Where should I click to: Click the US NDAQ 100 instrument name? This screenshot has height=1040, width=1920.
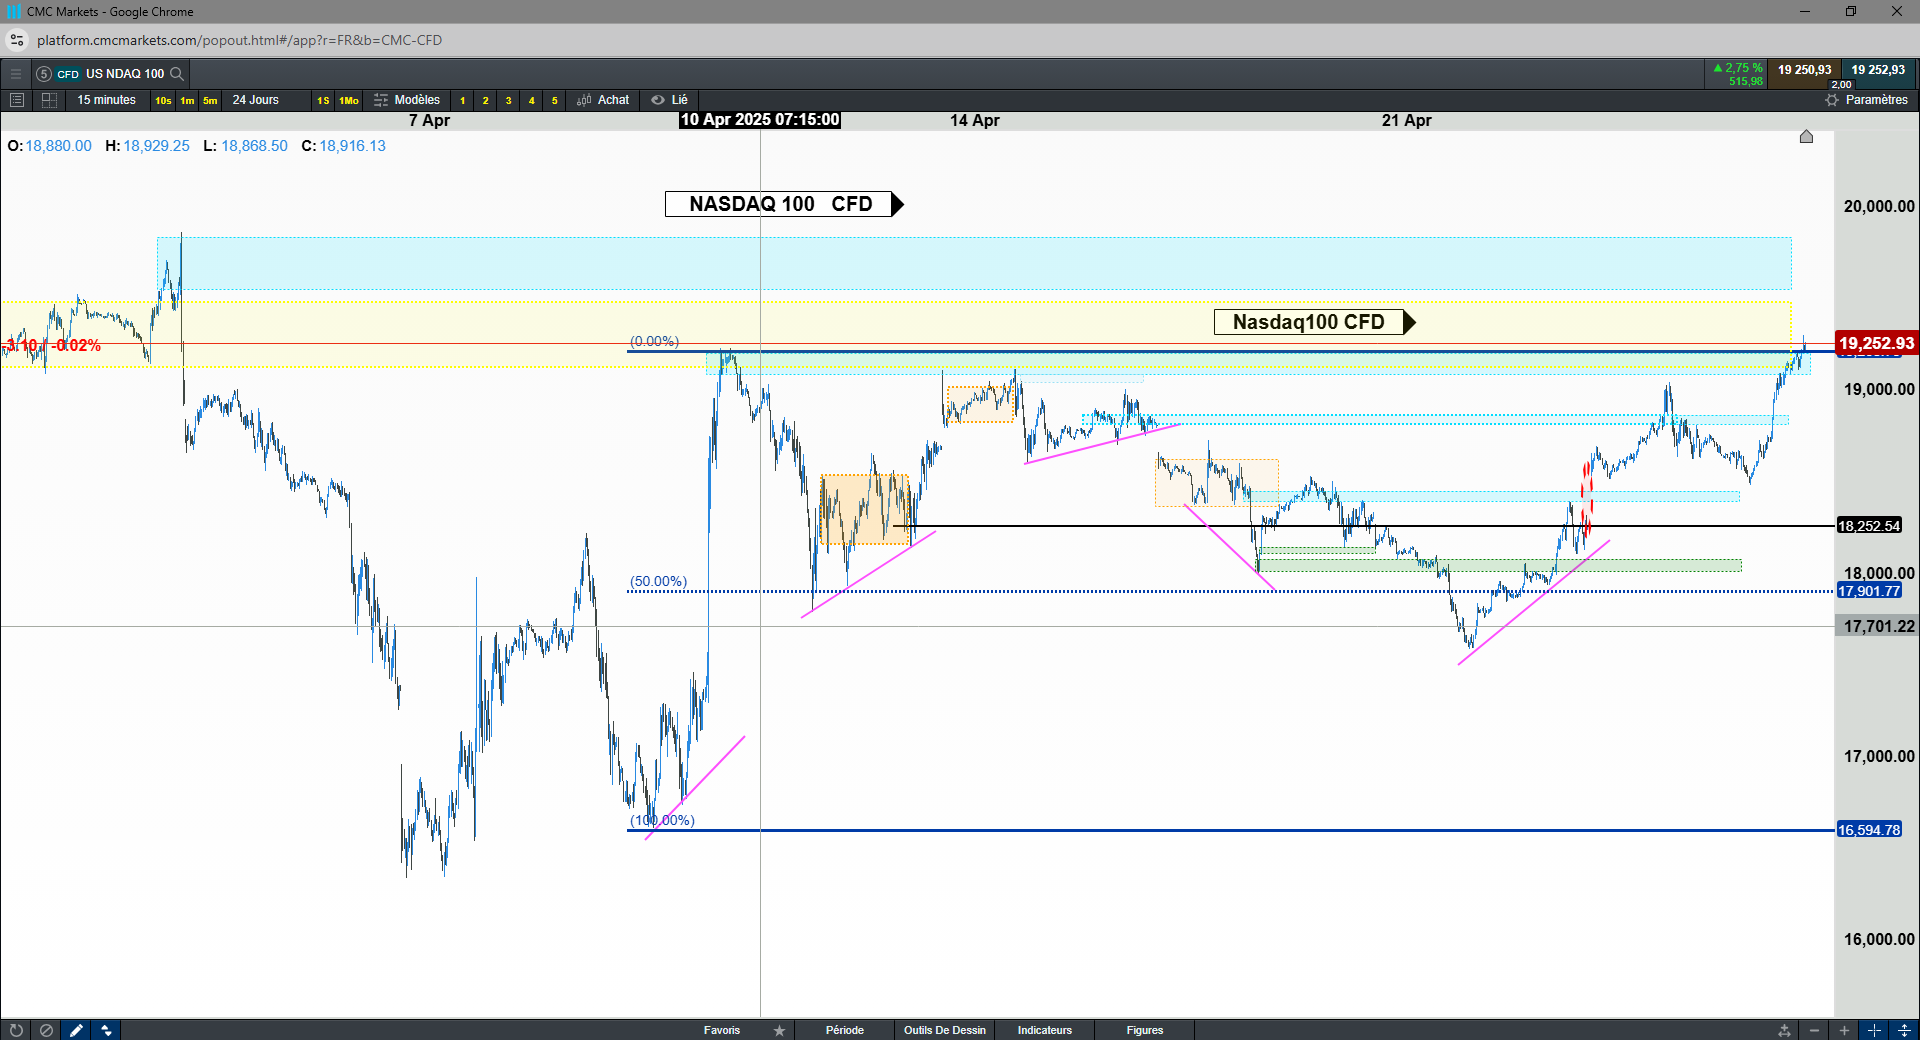[125, 74]
